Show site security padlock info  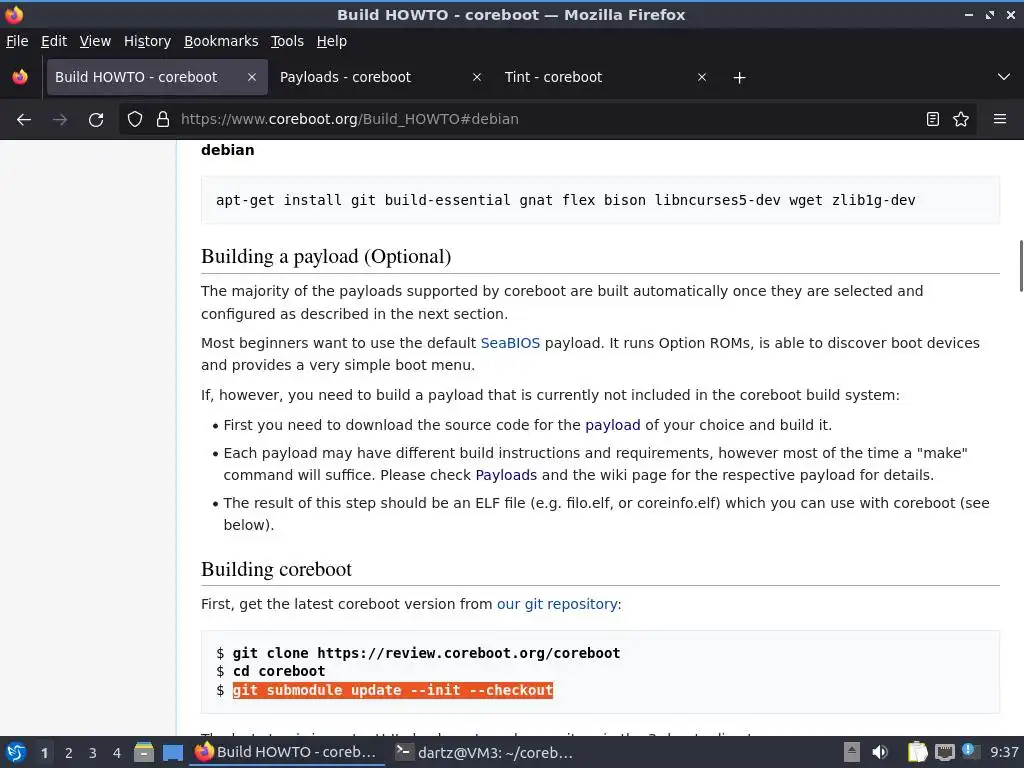tap(163, 119)
